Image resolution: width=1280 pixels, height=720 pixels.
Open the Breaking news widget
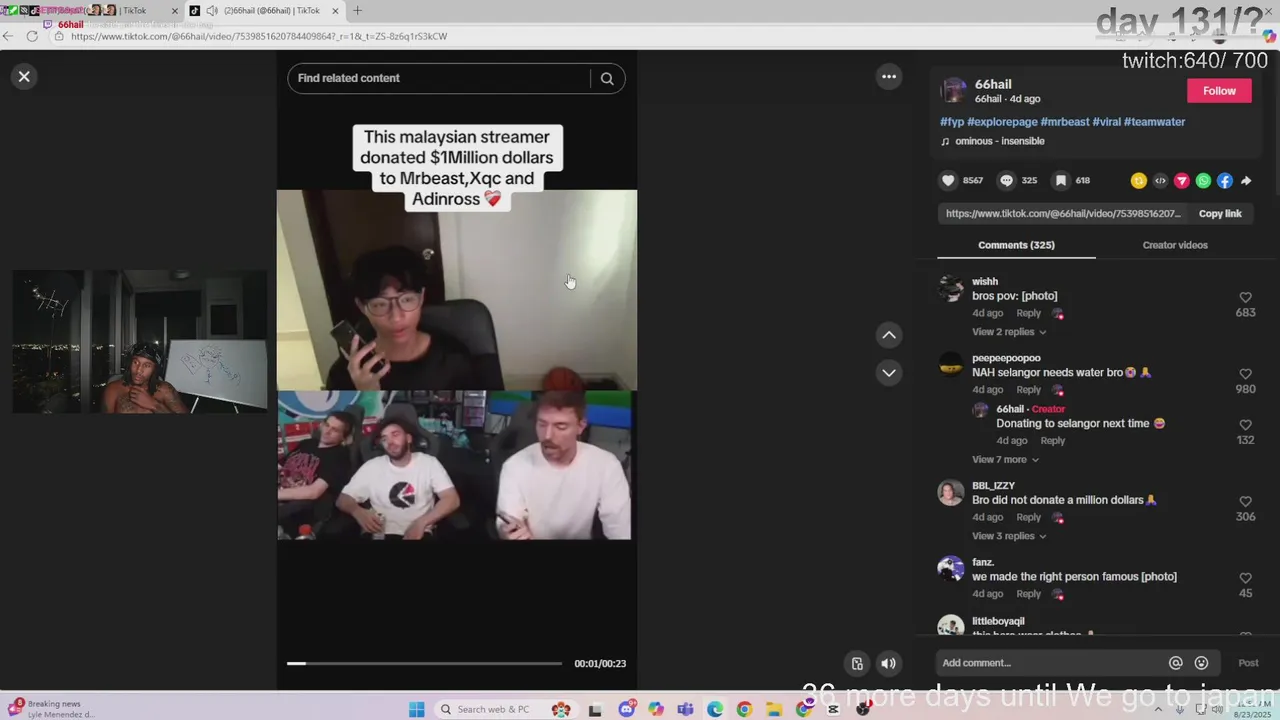[x=50, y=709]
